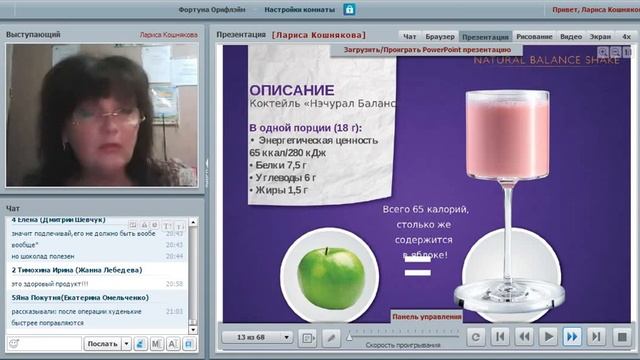Open the slide selector 13 из 68 dropdown
The height and width of the screenshot is (360, 640).
click(258, 337)
